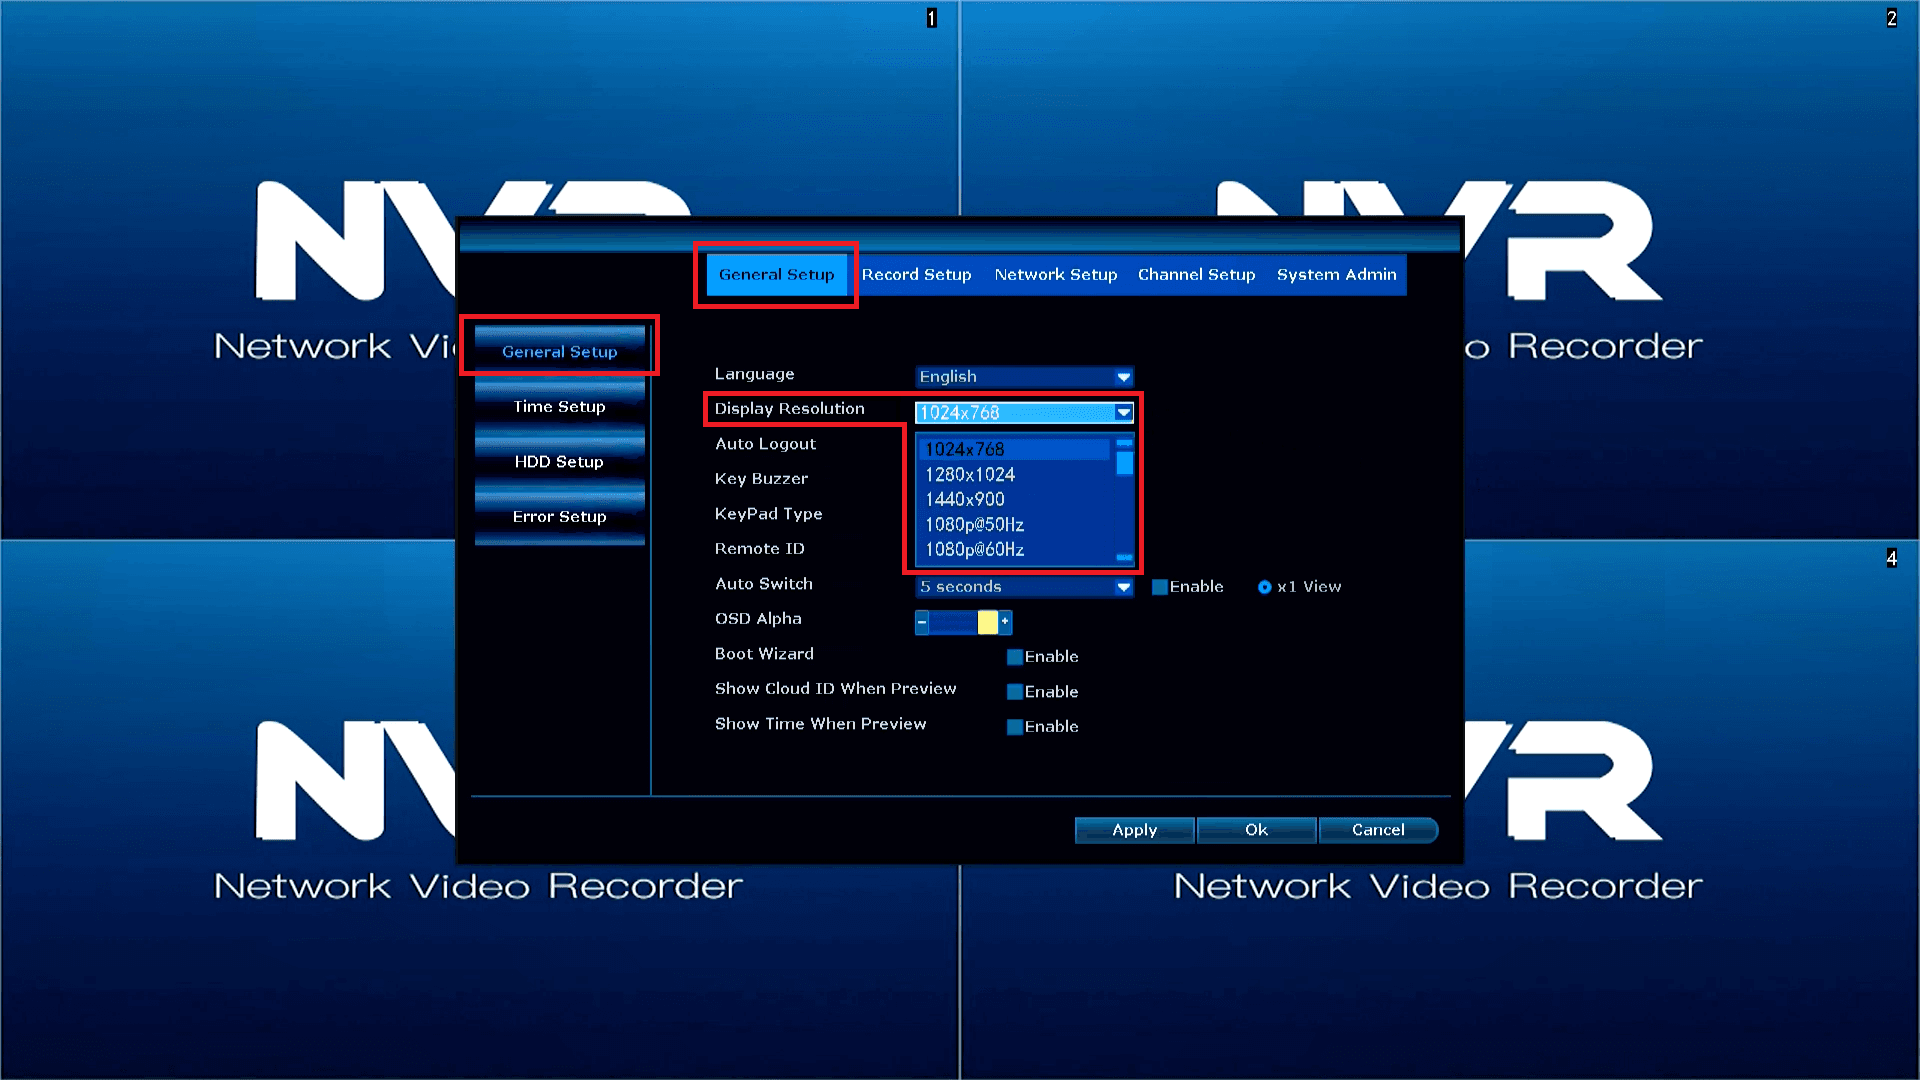1920x1080 pixels.
Task: Choose 1440x900 in the resolution list
Action: (x=1013, y=499)
